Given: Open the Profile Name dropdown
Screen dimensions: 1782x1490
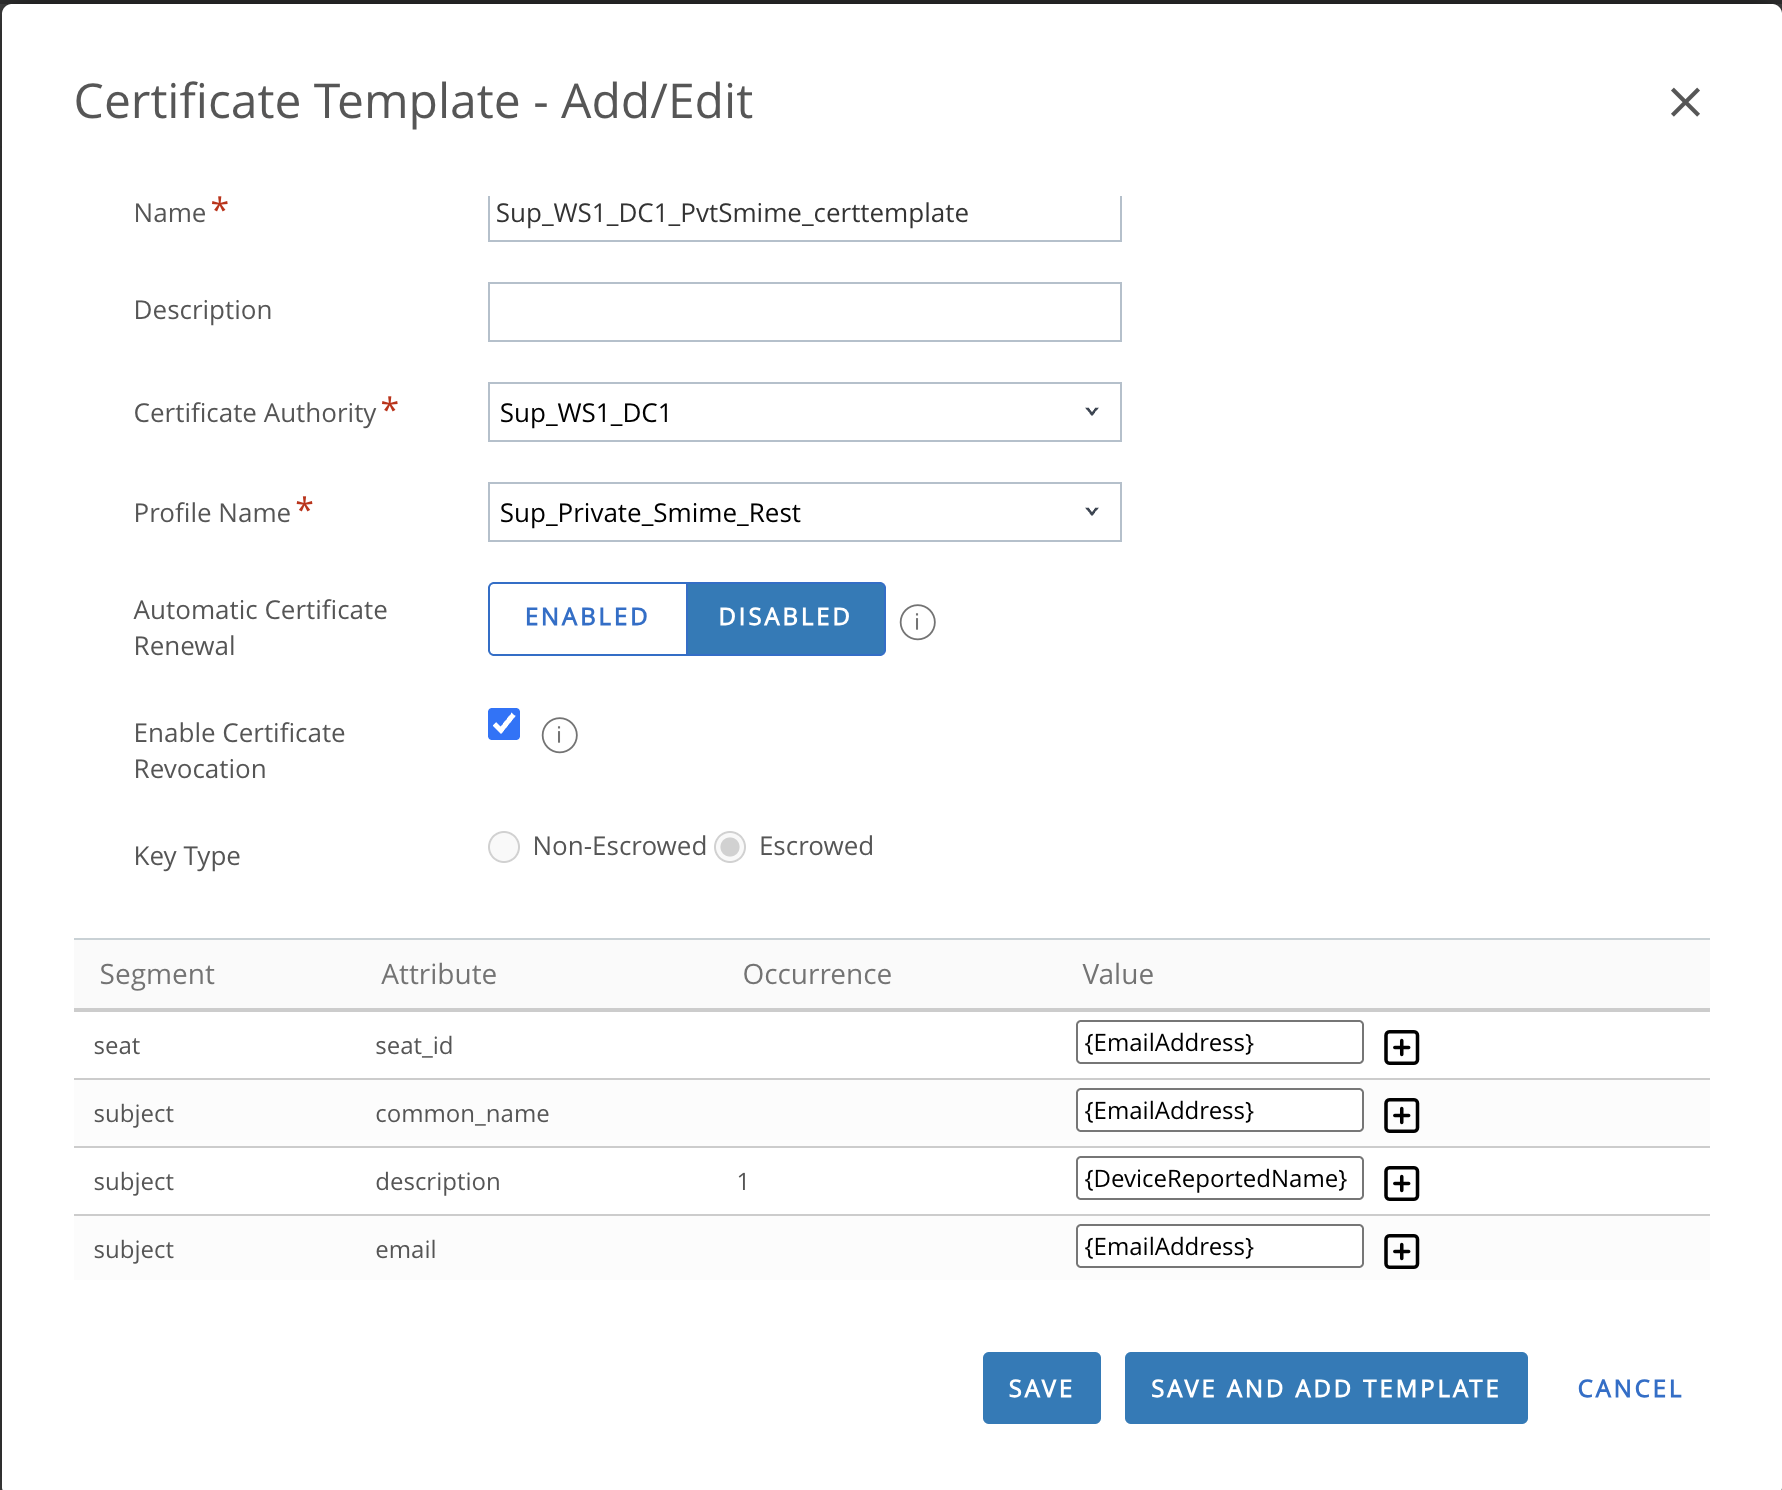Looking at the screenshot, I should [804, 512].
